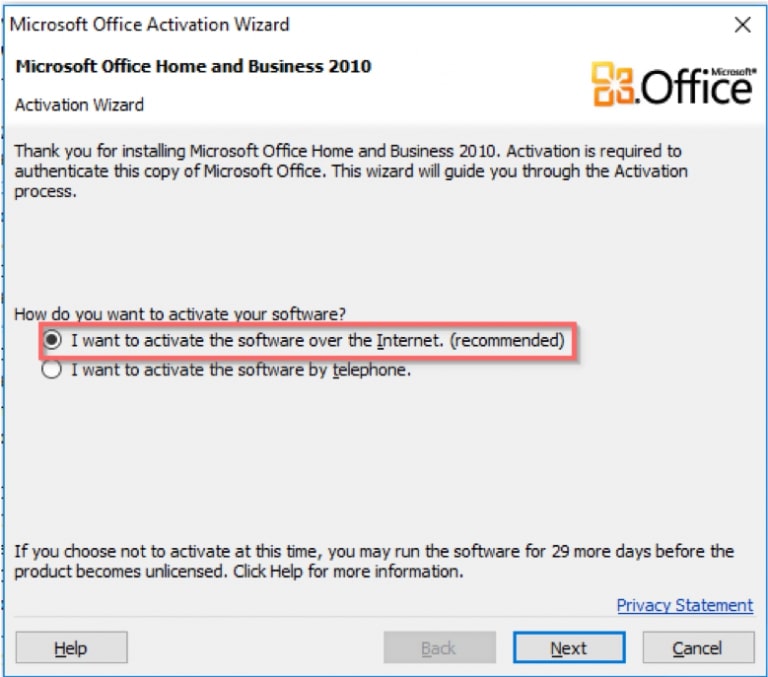Click the "Microsoft Office Home and Business 2010" heading

194,67
